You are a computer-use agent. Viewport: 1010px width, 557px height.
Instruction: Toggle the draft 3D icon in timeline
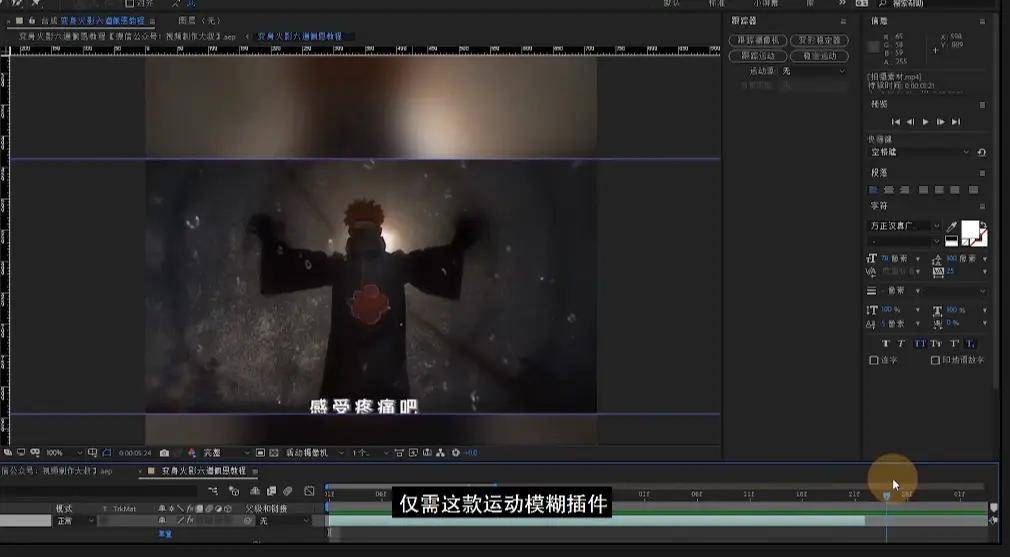point(234,491)
